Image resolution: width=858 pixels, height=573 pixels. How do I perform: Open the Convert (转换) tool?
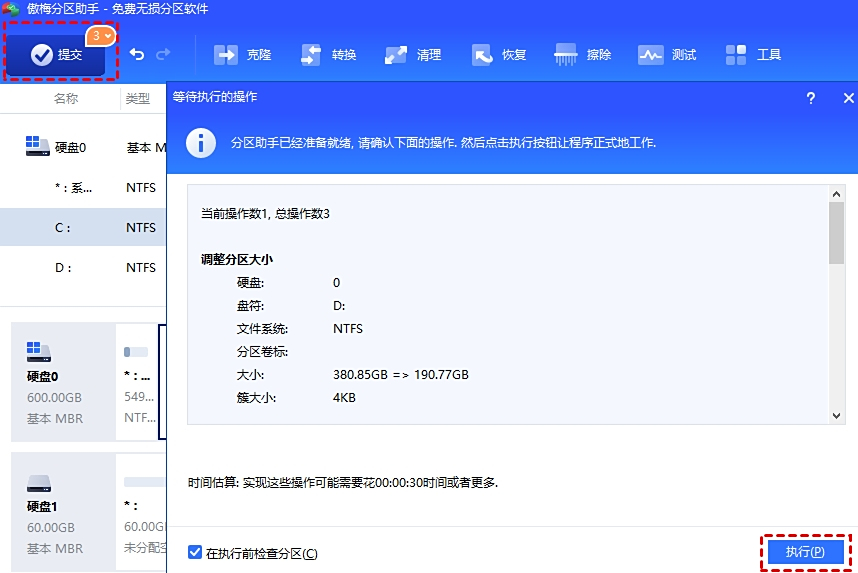pyautogui.click(x=311, y=55)
